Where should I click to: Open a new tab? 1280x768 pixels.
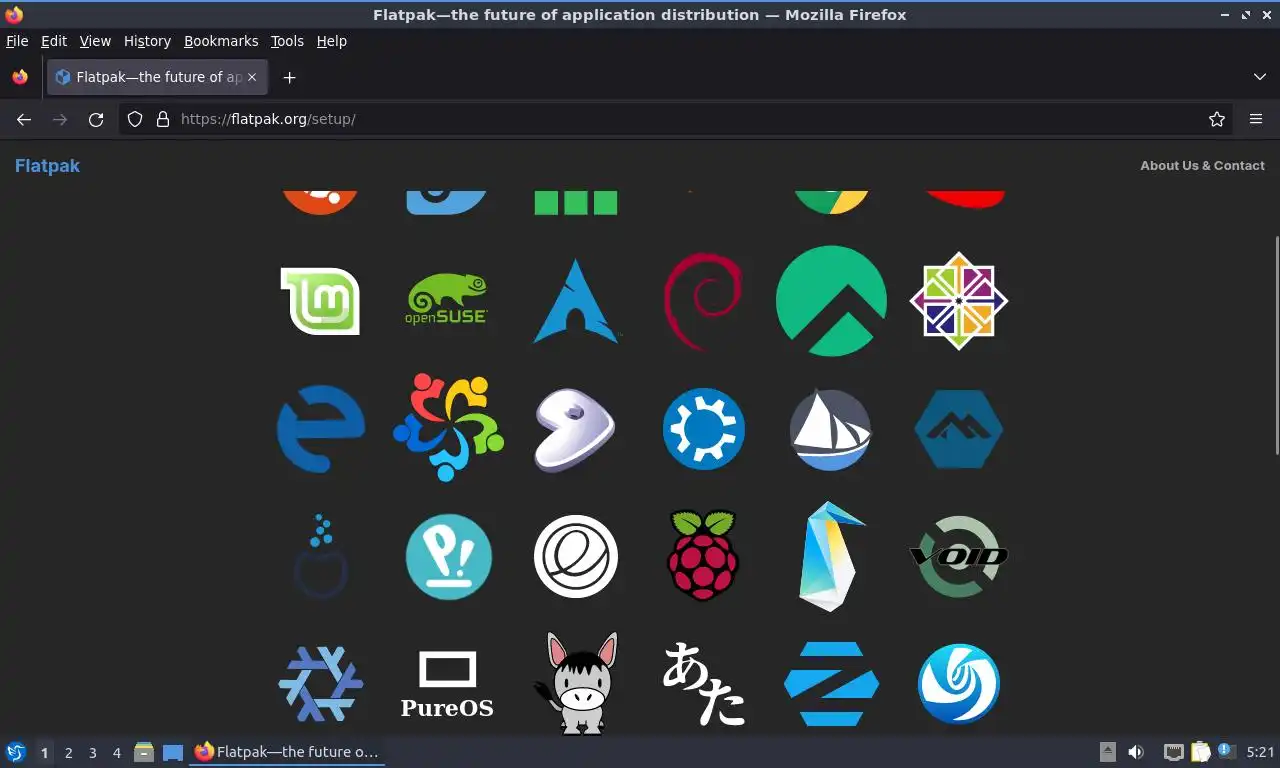point(289,77)
